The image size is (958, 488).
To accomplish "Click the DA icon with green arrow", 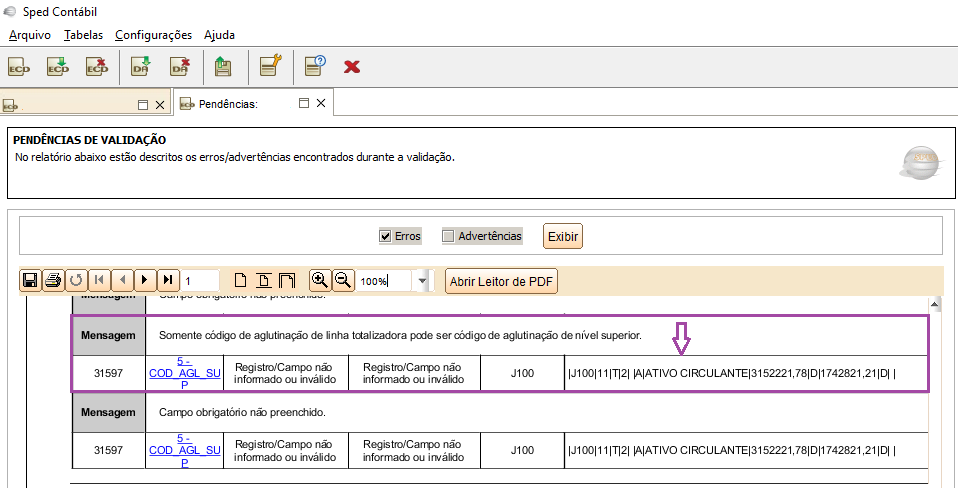I will coord(142,67).
